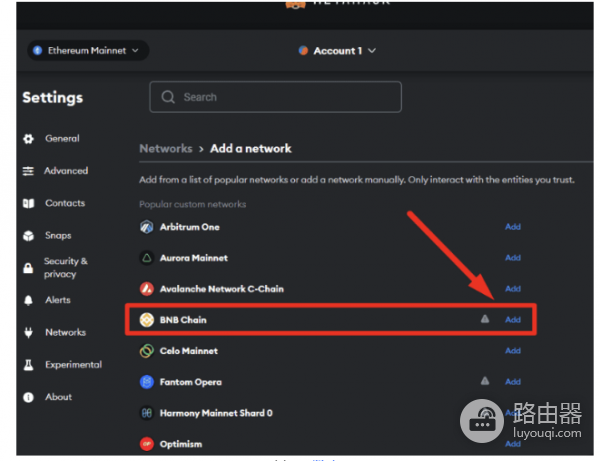Click the Aurora Mainnet network icon

click(x=147, y=258)
